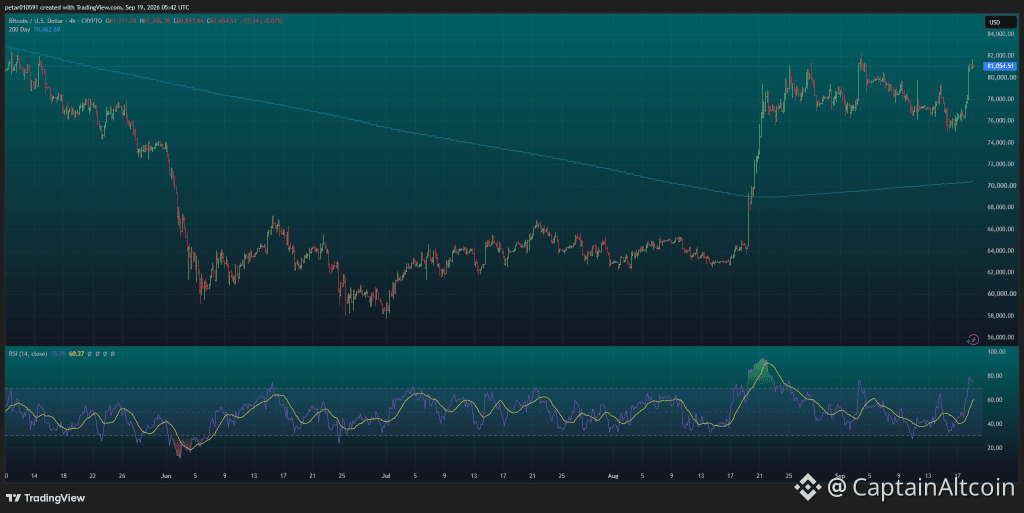This screenshot has width=1024, height=513.
Task: Click the Binance diamond logo watermark
Action: 808,487
